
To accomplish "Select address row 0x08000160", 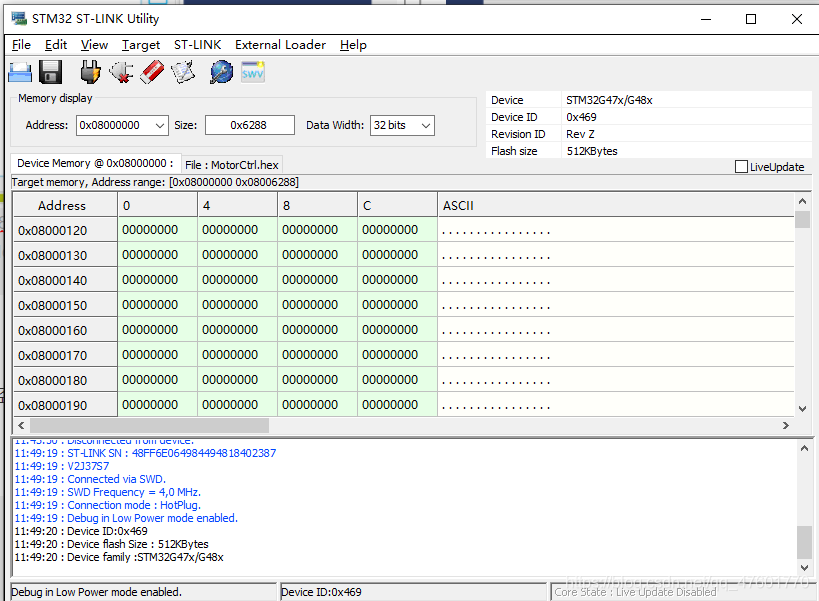I will [65, 331].
